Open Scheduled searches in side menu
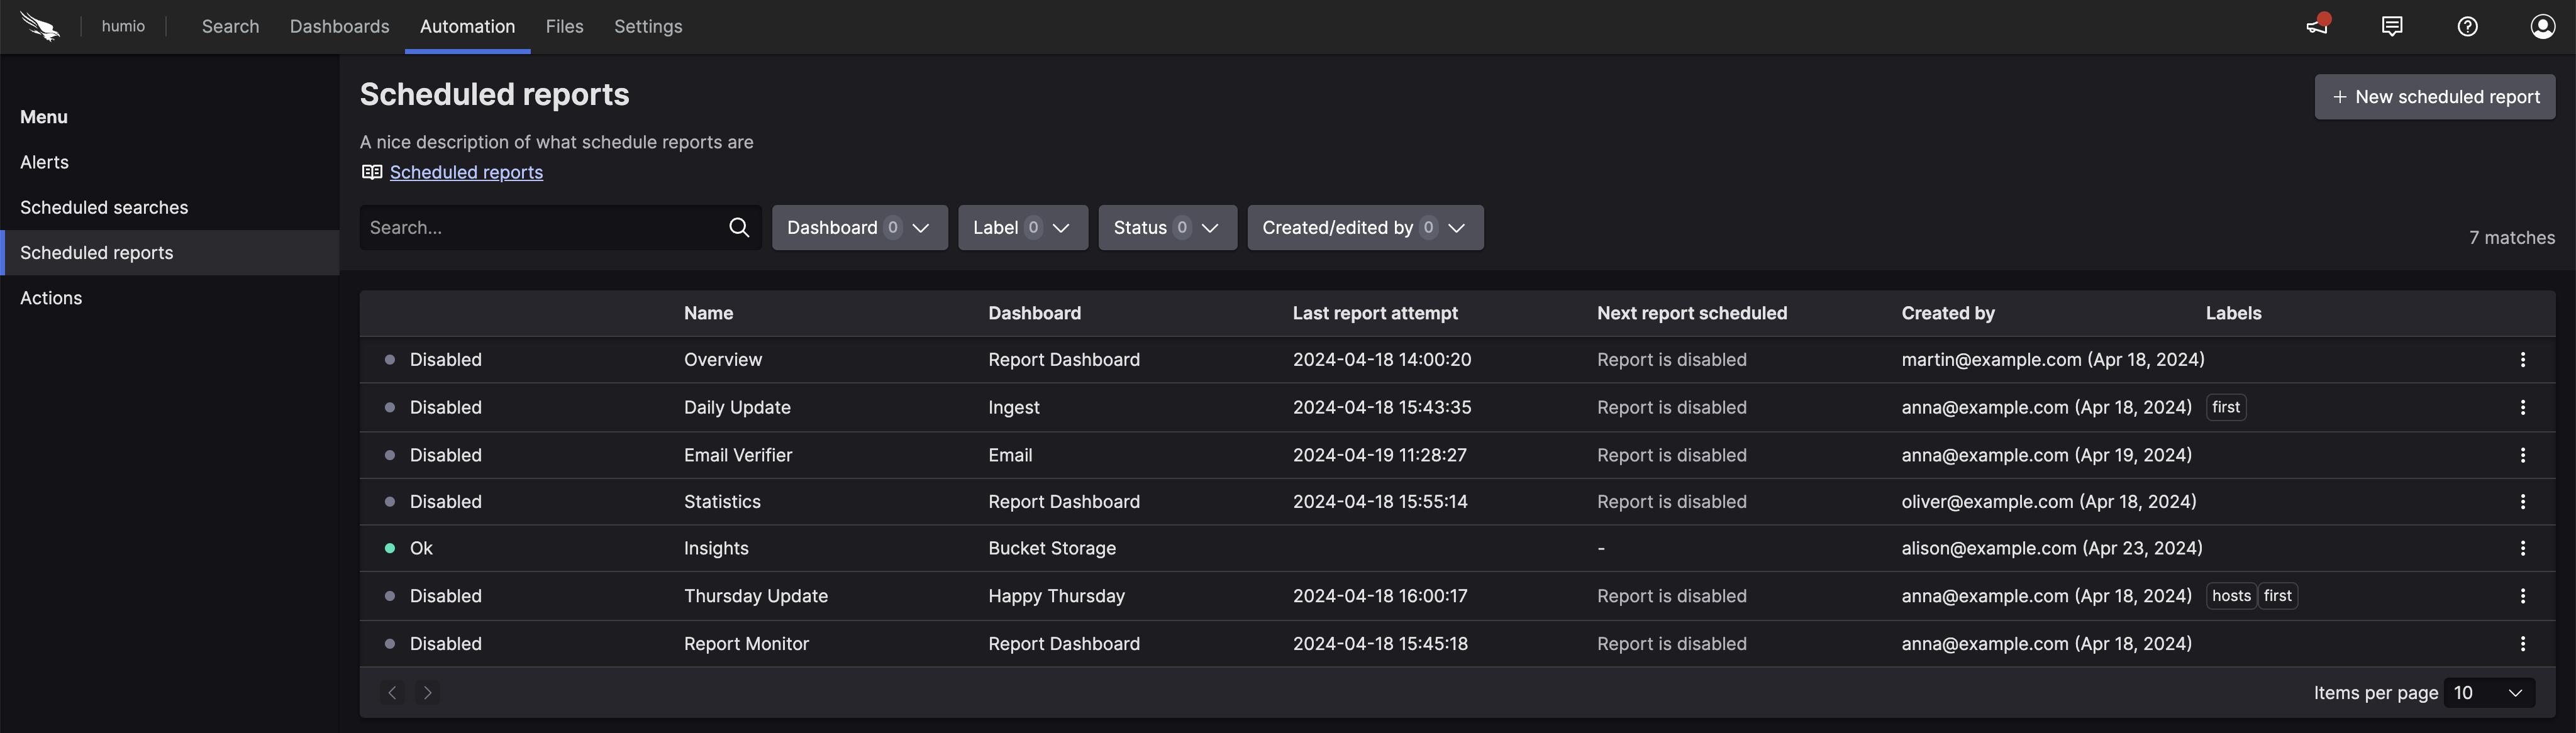The width and height of the screenshot is (2576, 733). tap(104, 208)
